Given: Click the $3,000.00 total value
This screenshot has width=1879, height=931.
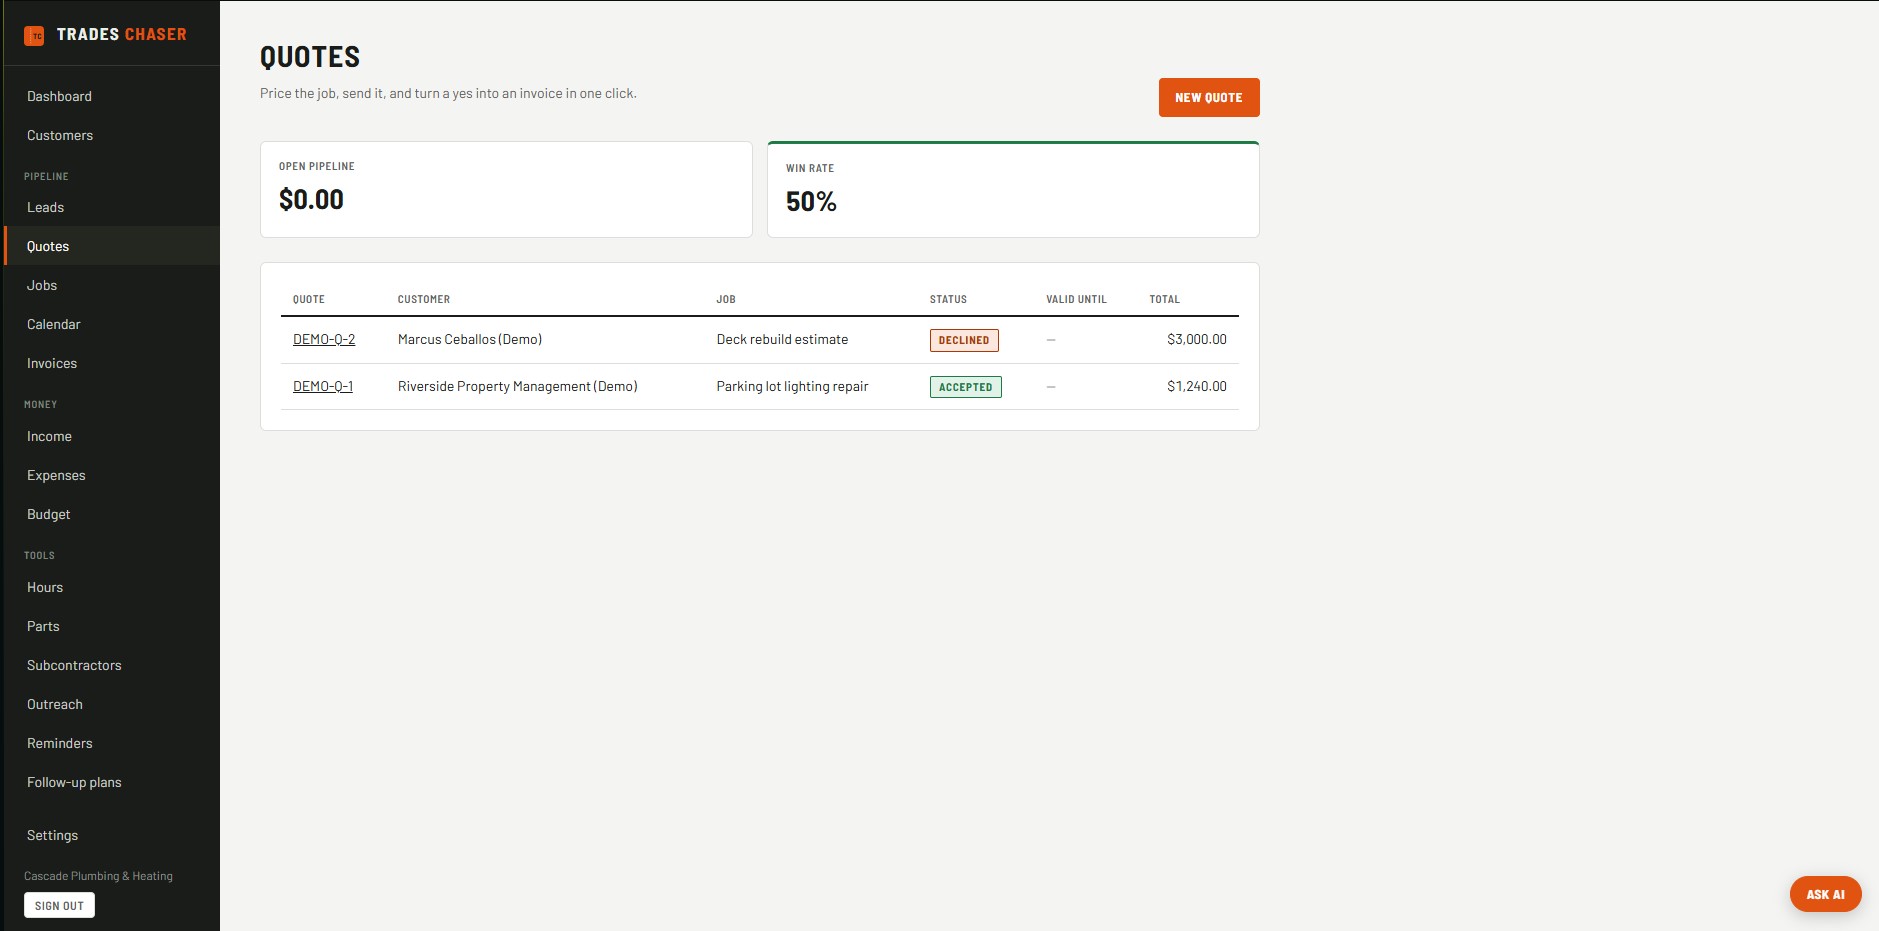Looking at the screenshot, I should [1197, 339].
